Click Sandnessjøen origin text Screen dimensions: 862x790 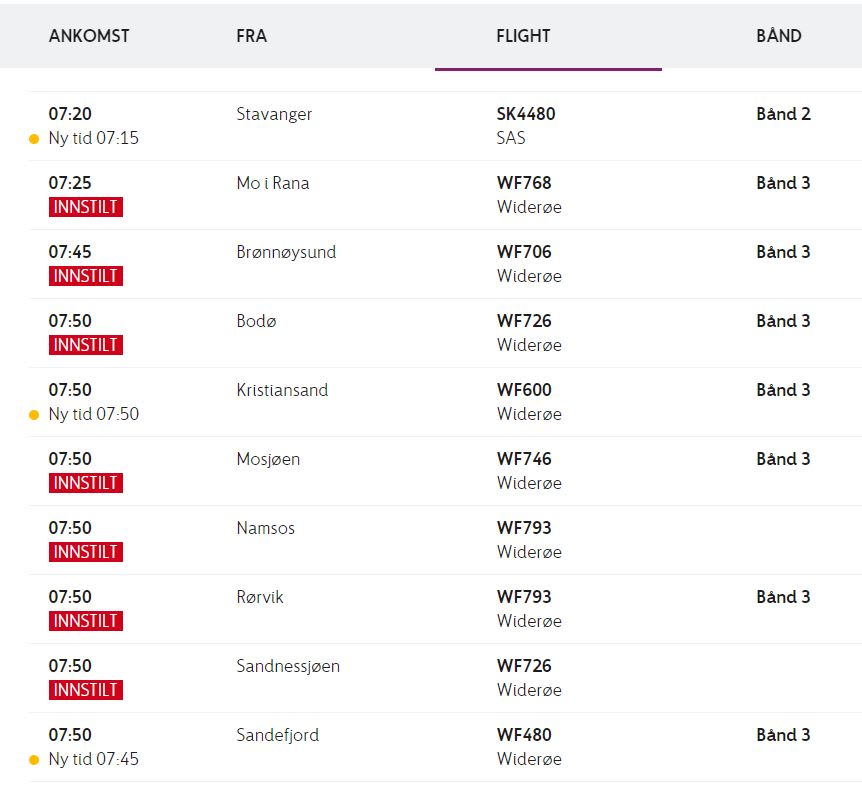288,666
